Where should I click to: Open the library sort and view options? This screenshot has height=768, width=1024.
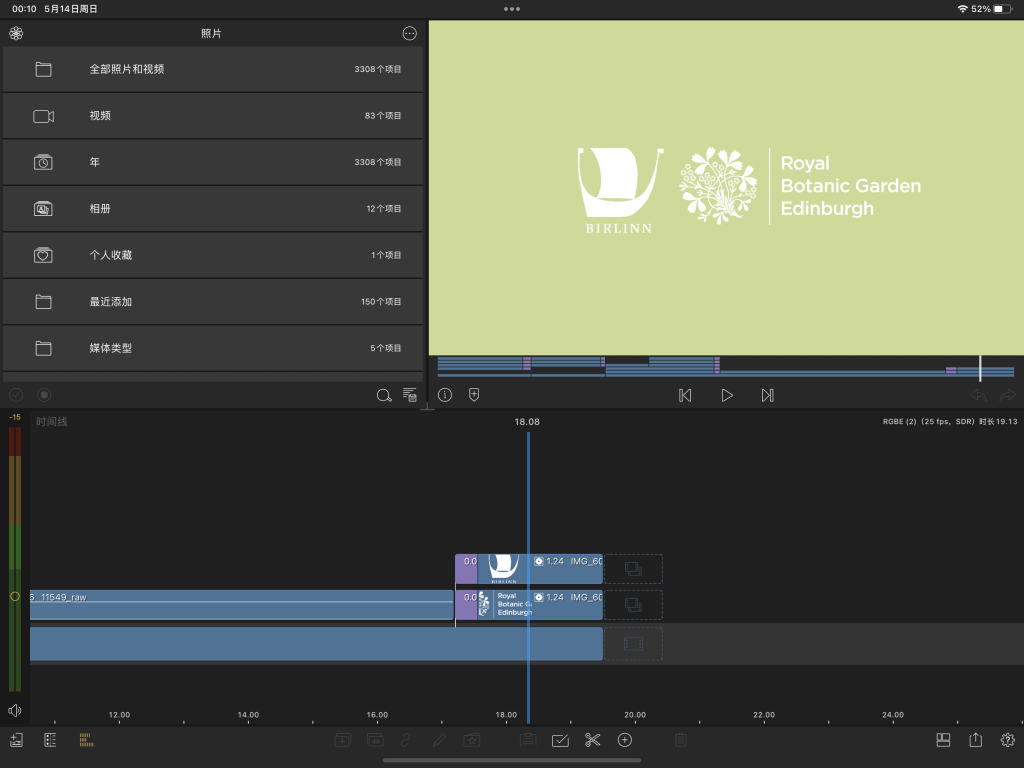coord(409,394)
